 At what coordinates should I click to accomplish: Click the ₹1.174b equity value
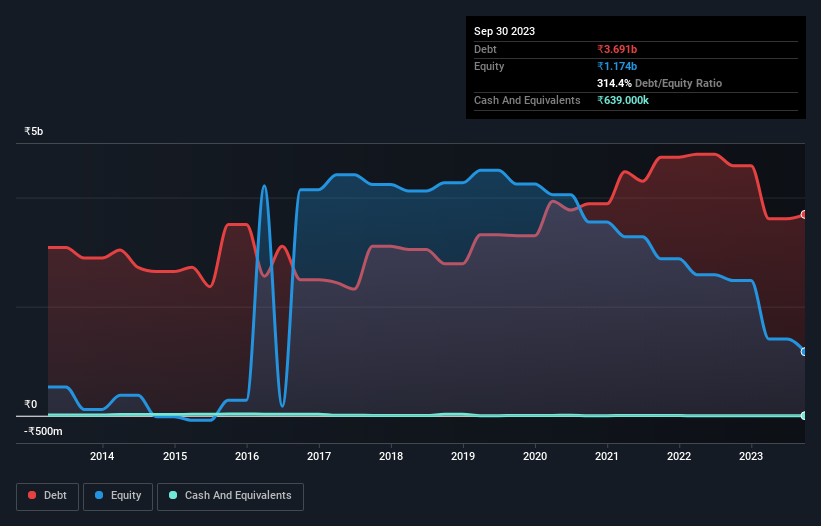tap(617, 66)
